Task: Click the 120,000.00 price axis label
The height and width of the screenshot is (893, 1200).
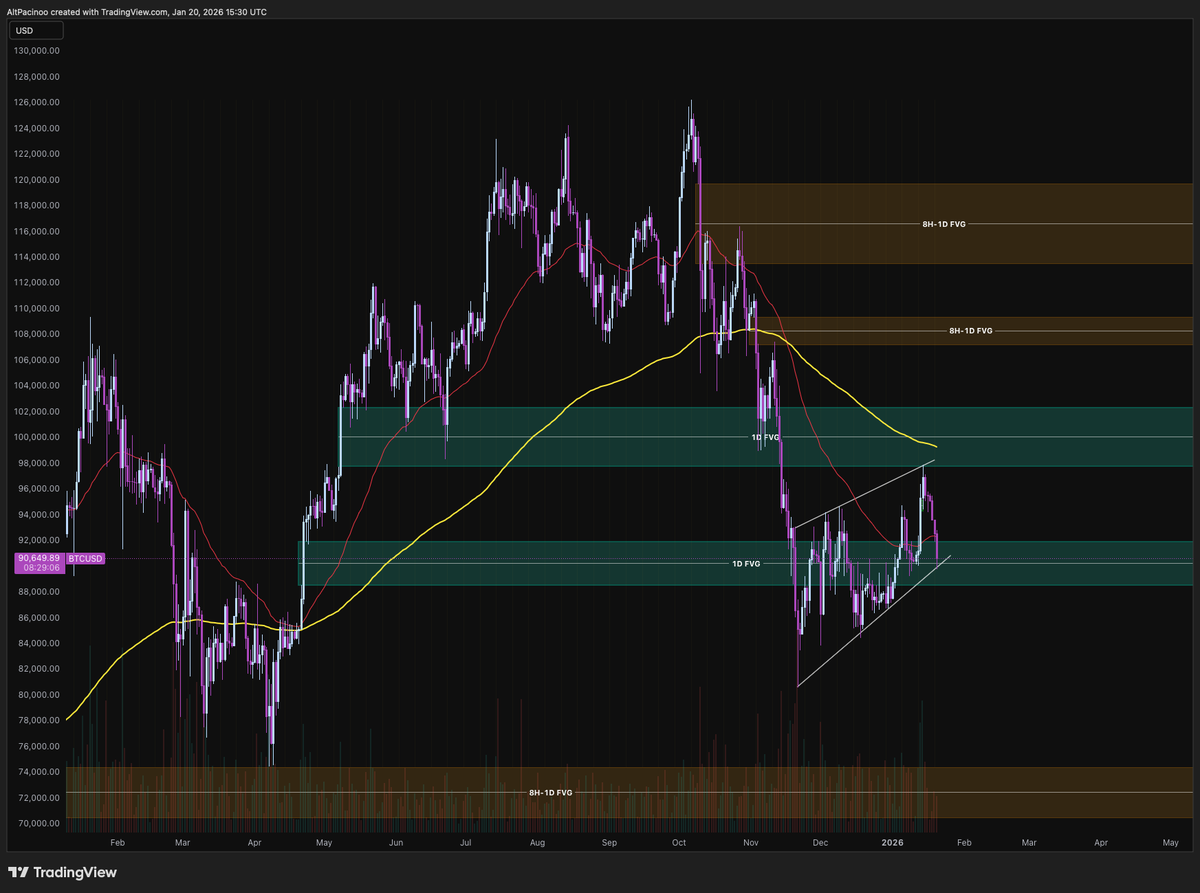Action: (x=38, y=180)
